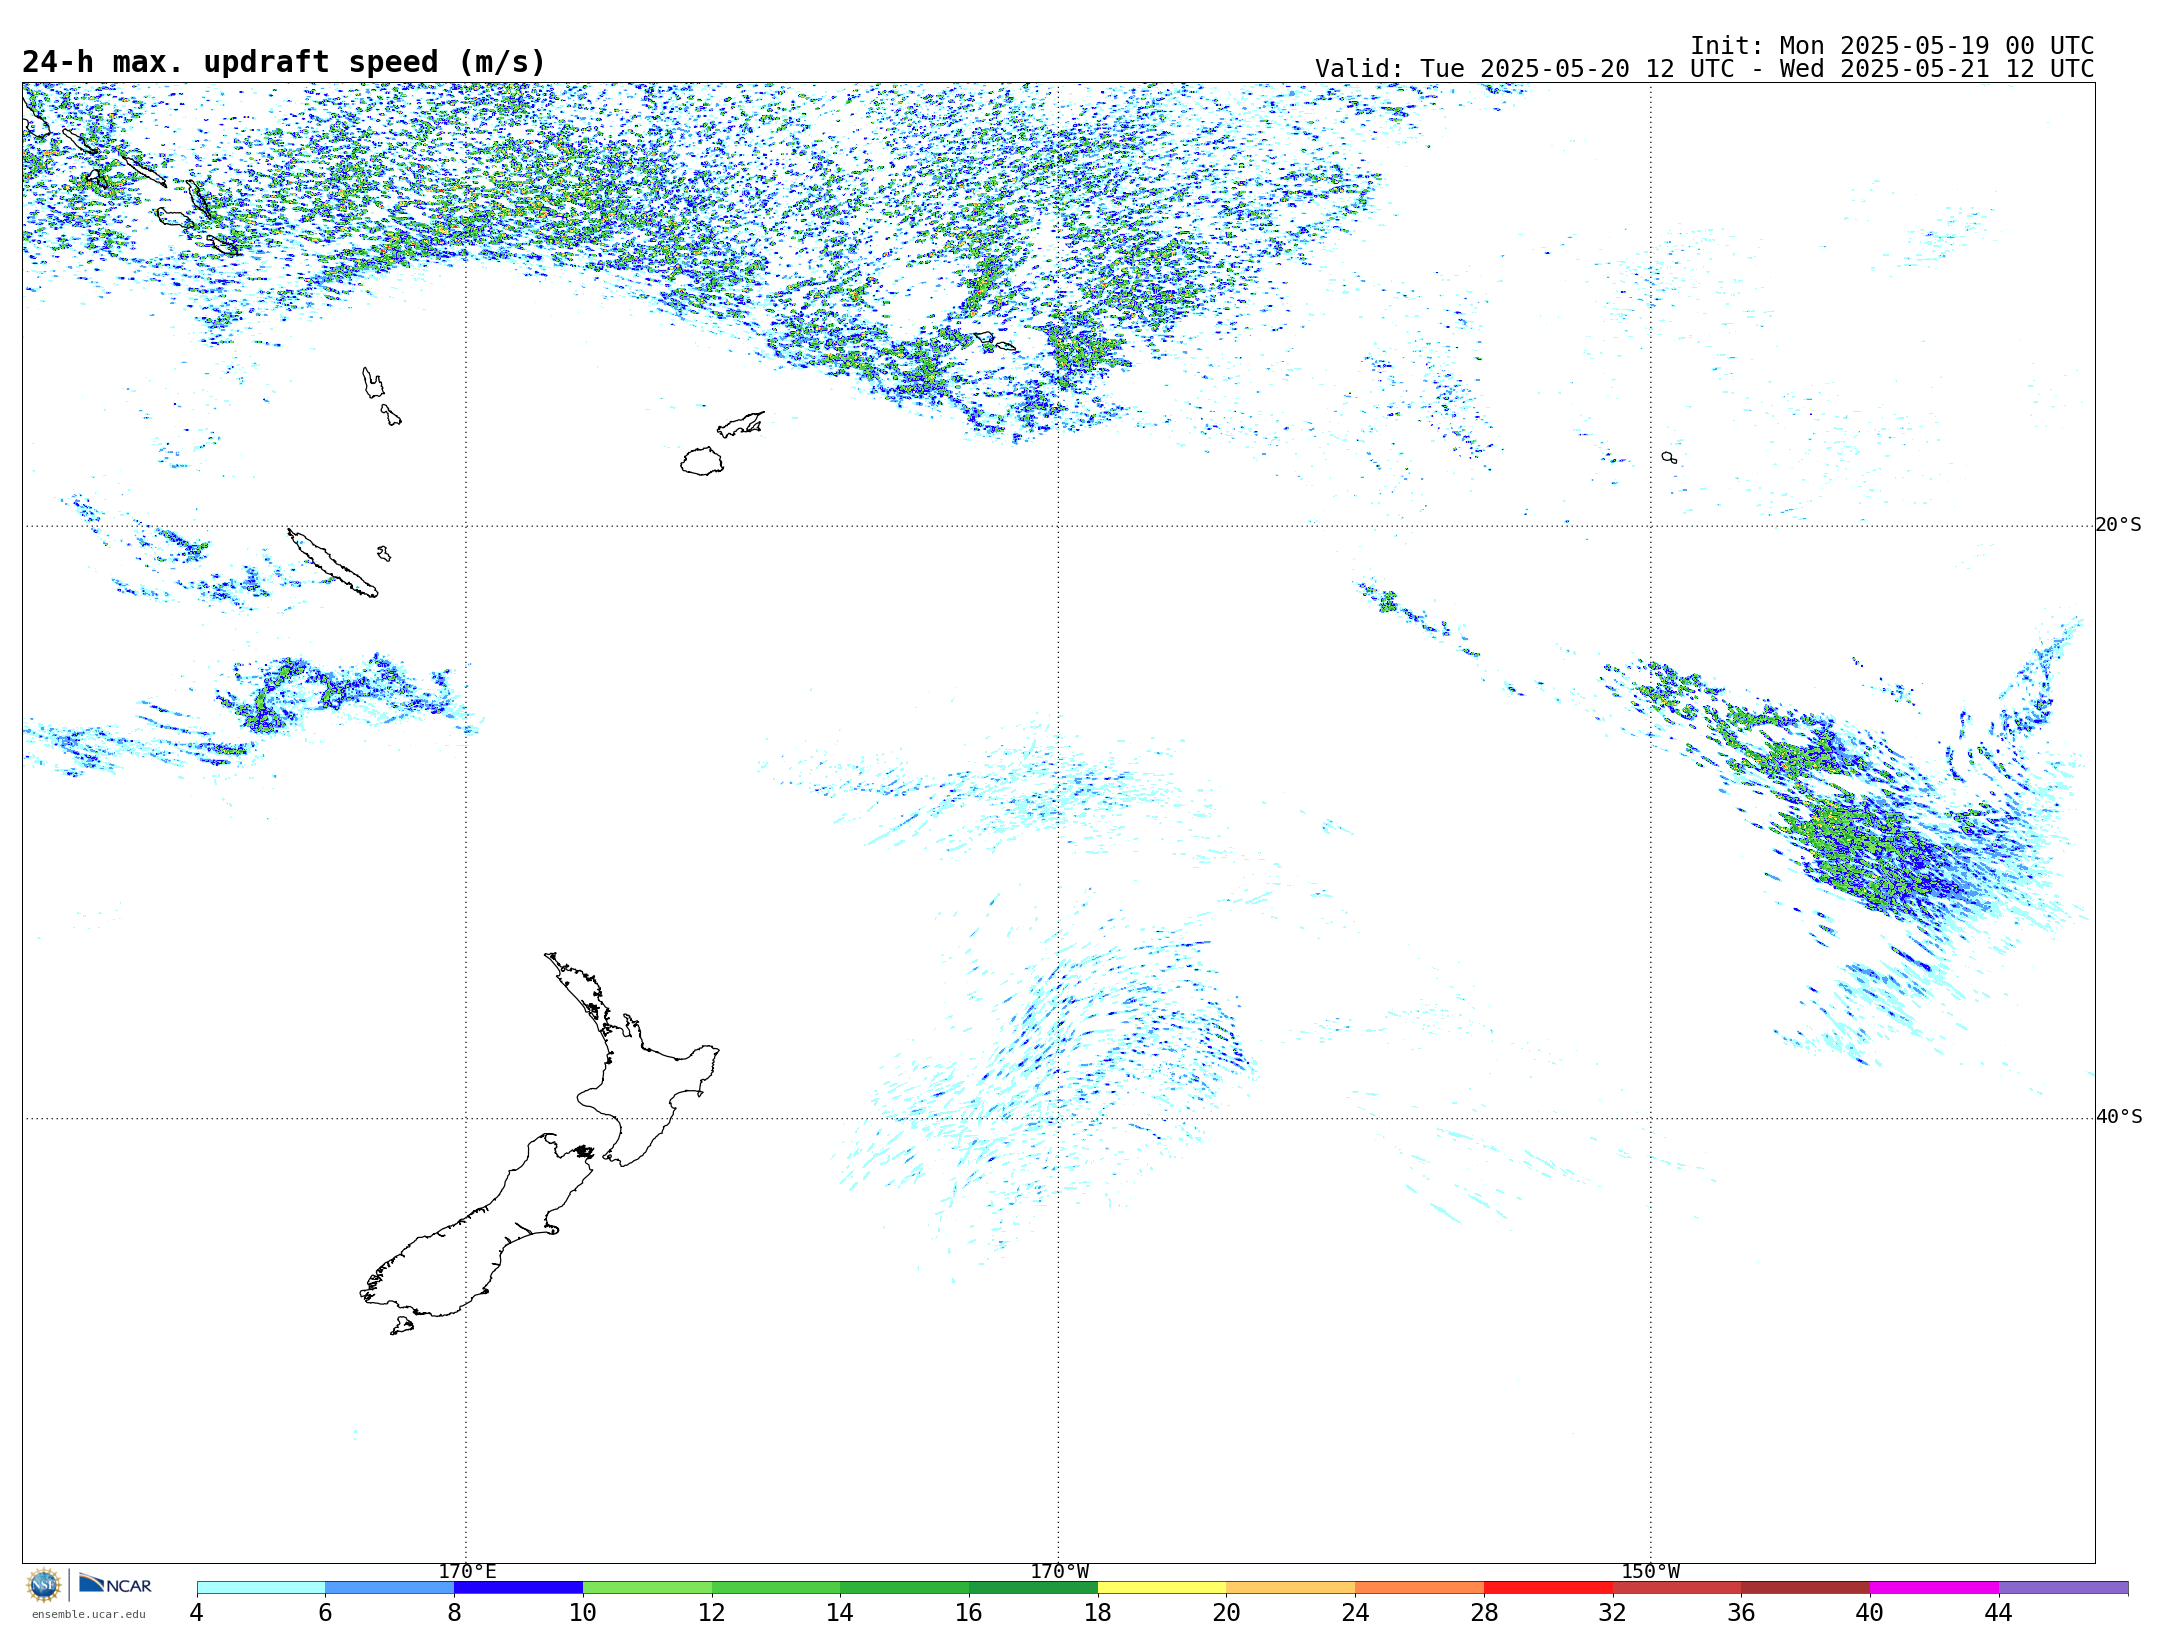Click the colorbar tick label '28'
The width and height of the screenshot is (2160, 1626).
click(1484, 1612)
